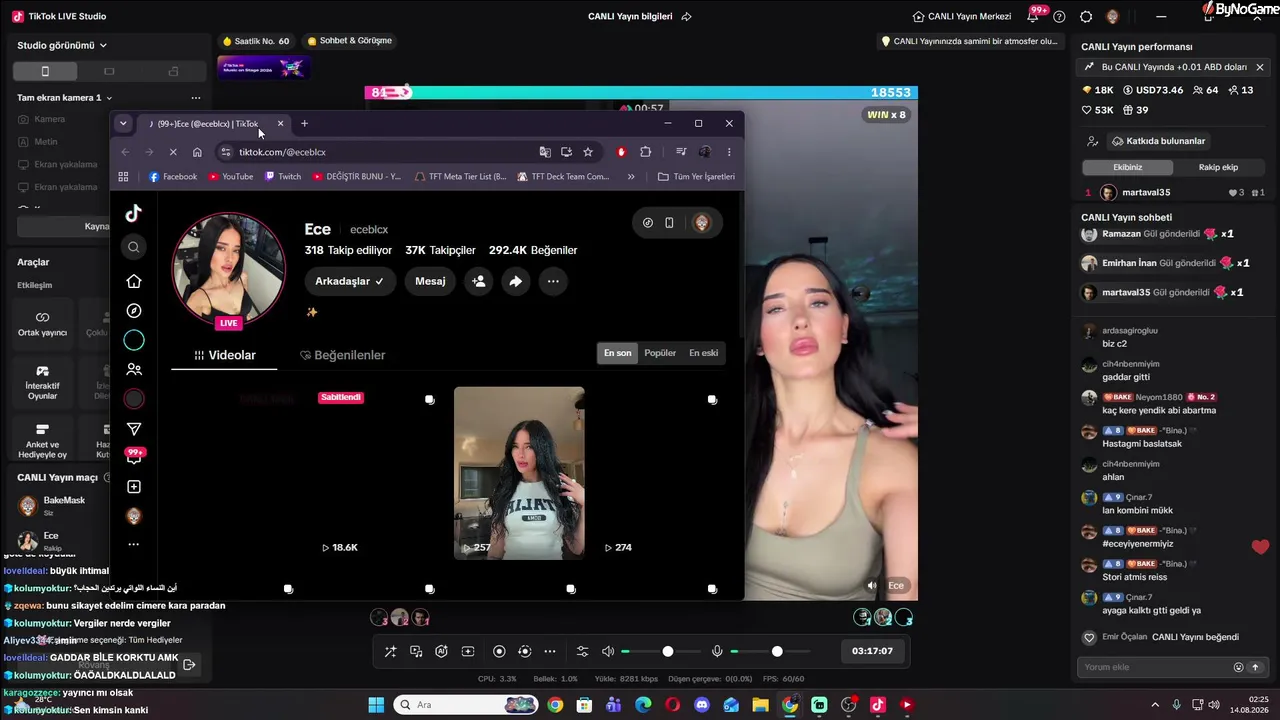The image size is (1280, 720).
Task: Click the add-friend icon on Ece's profile
Action: [x=479, y=281]
